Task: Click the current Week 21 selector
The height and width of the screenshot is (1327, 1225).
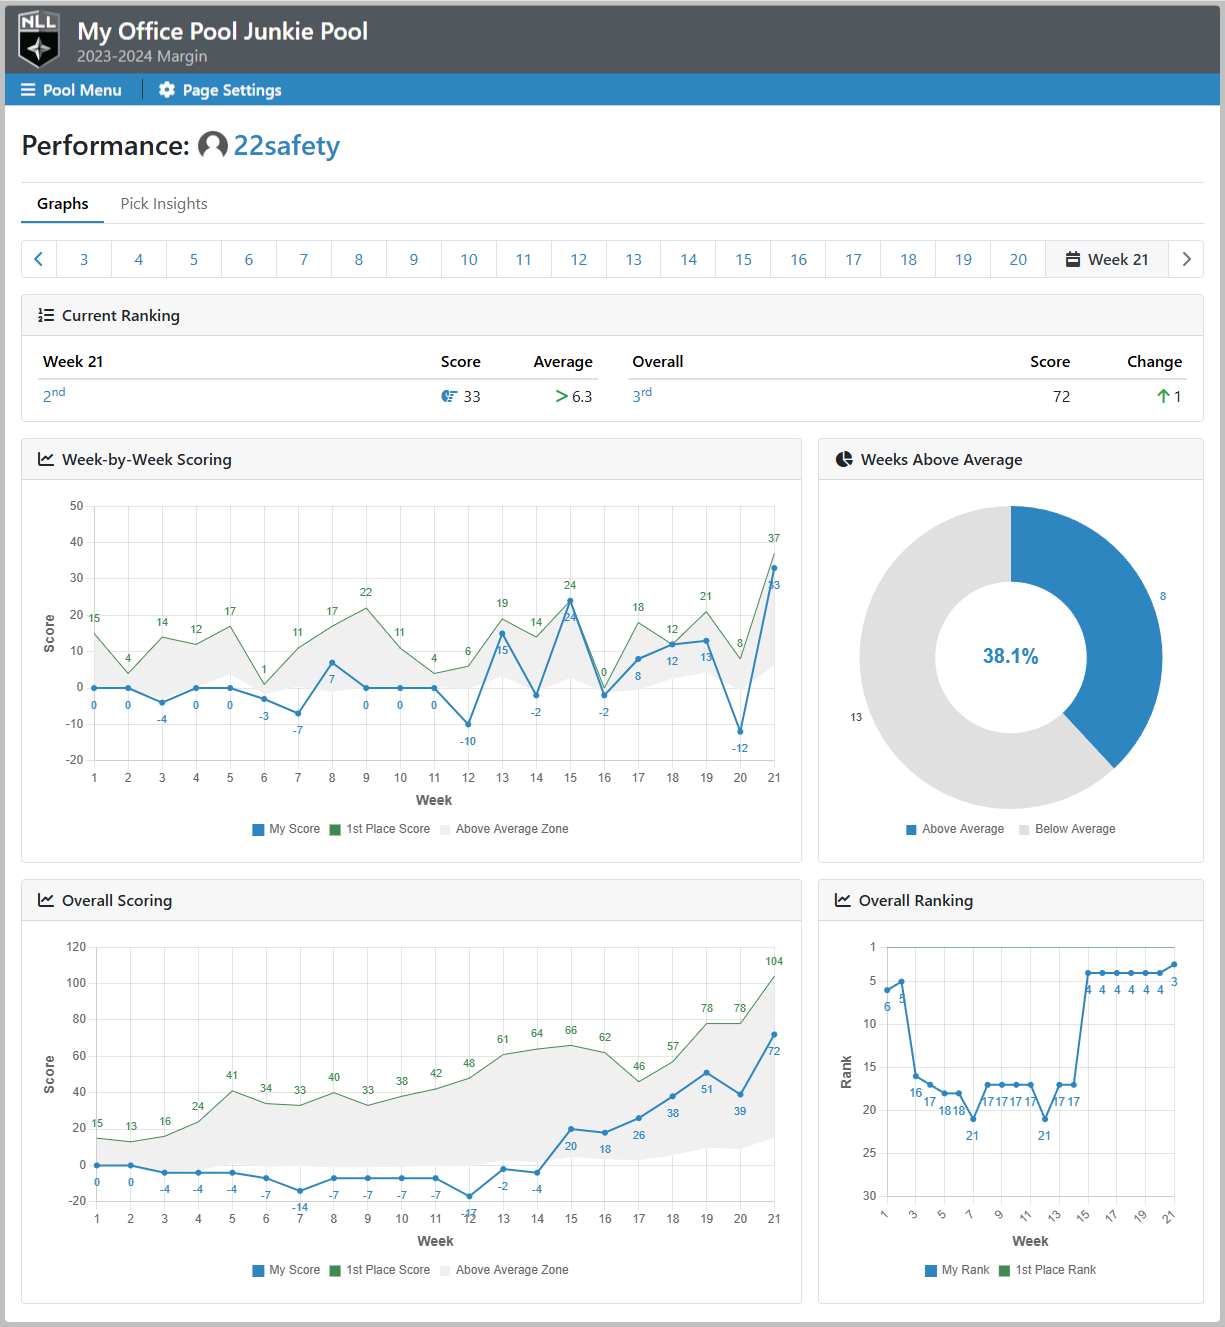Action: pos(1107,259)
